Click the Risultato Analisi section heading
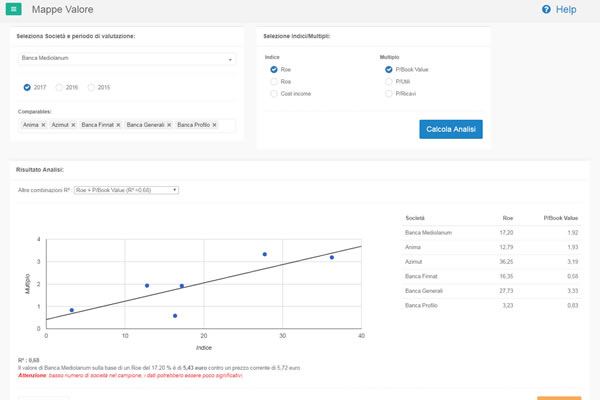Viewport: 600px width, 400px height. click(x=40, y=170)
